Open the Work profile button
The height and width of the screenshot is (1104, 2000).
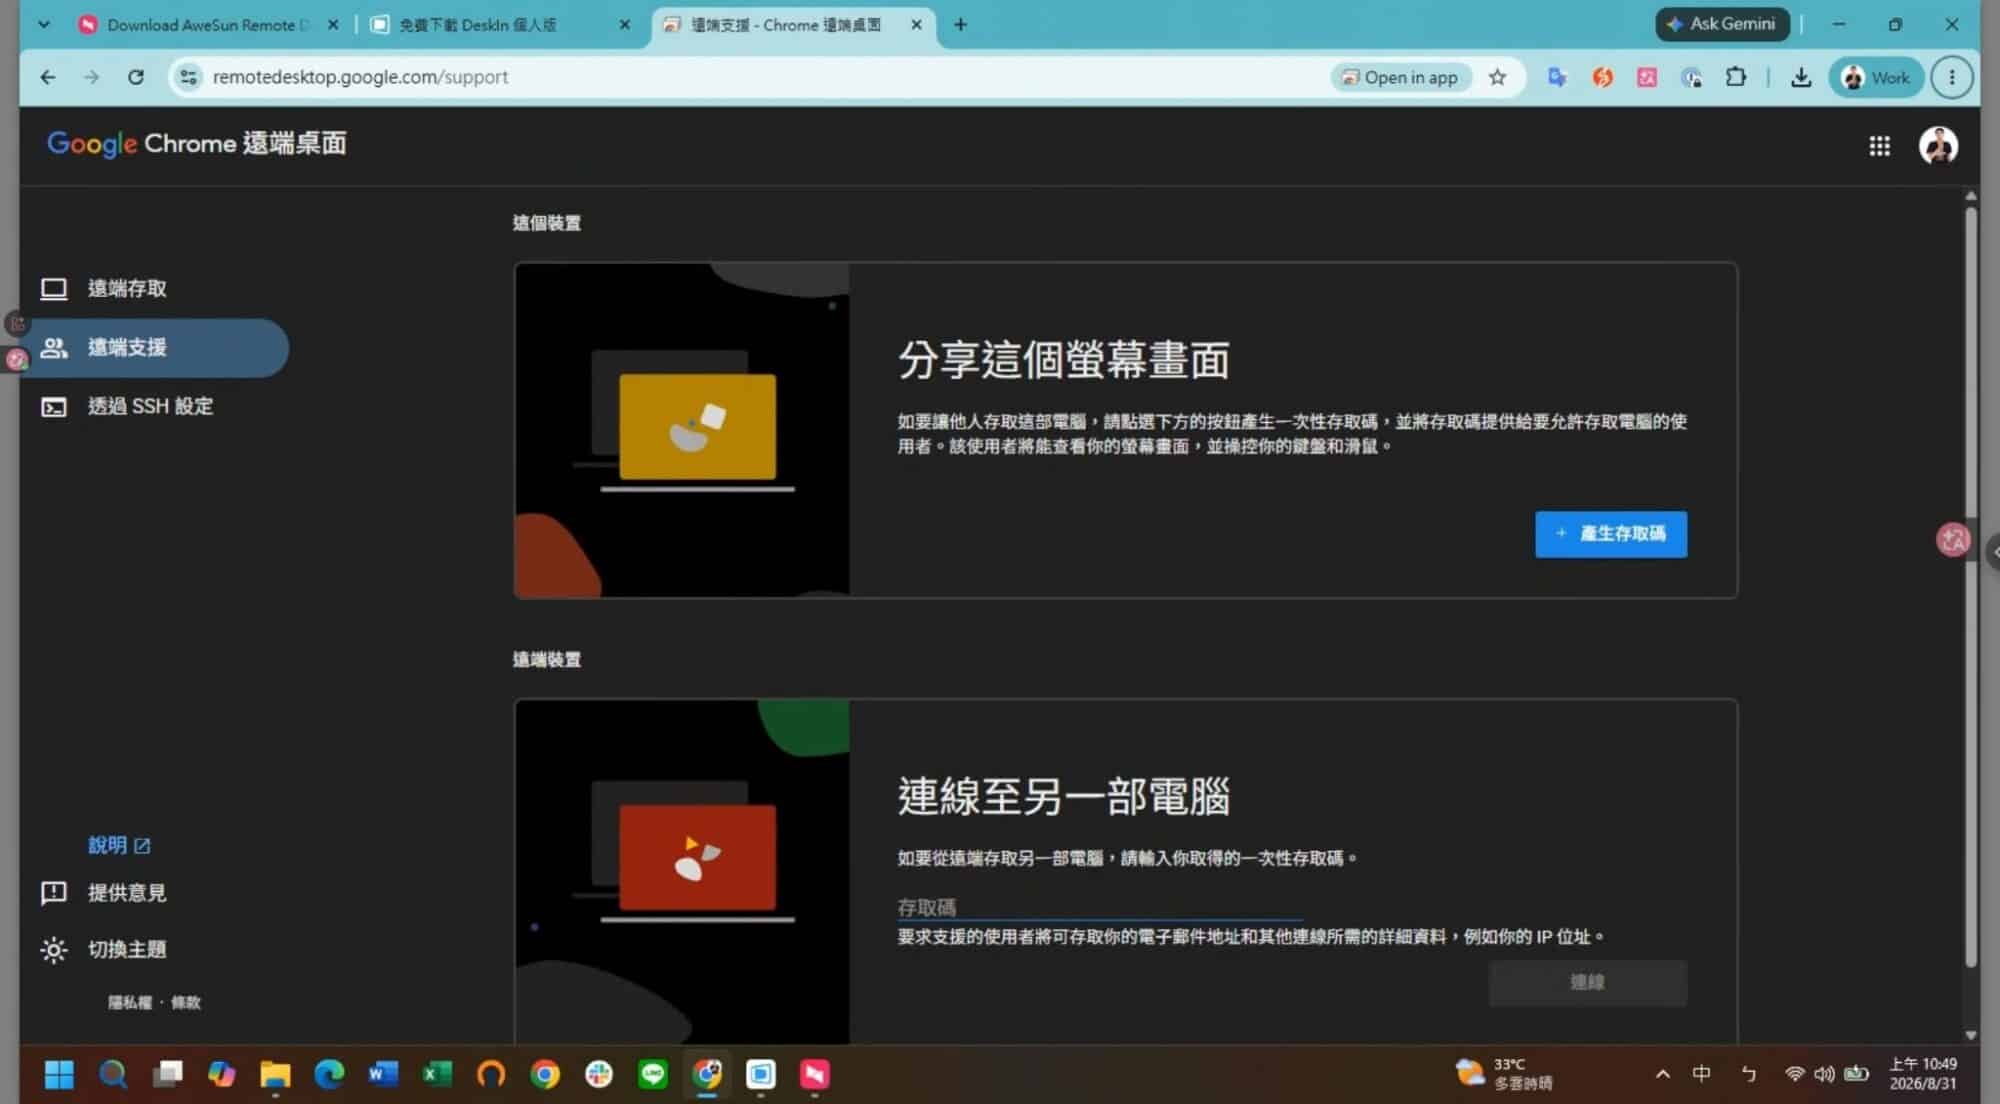pyautogui.click(x=1876, y=77)
